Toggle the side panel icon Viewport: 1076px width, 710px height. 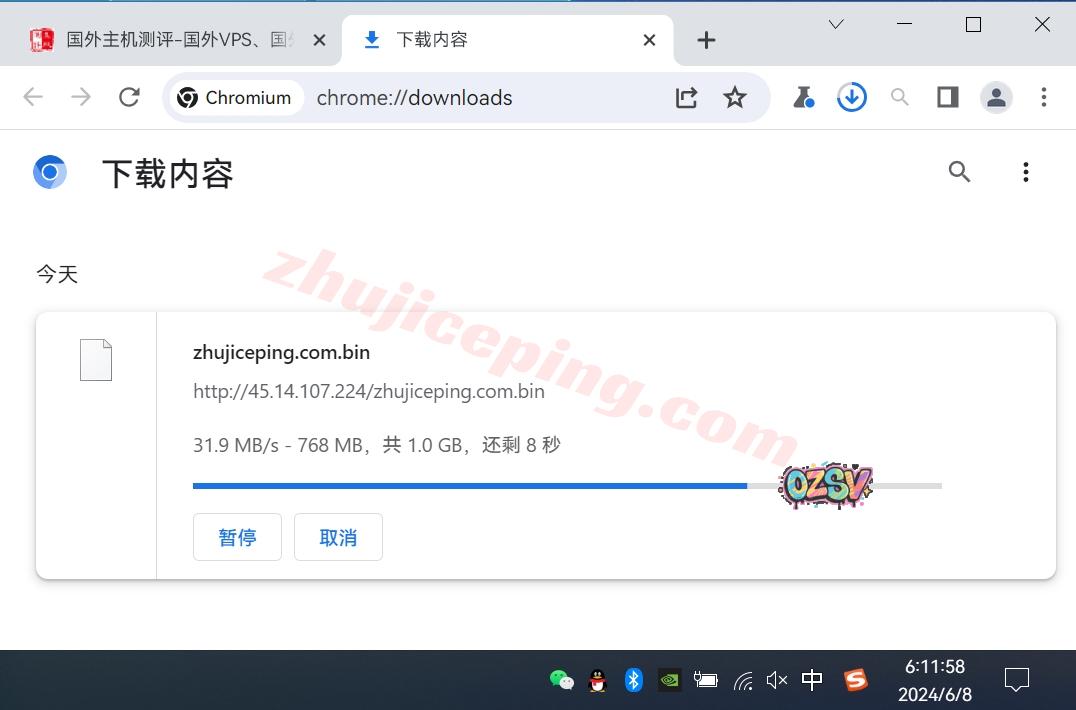coord(947,97)
